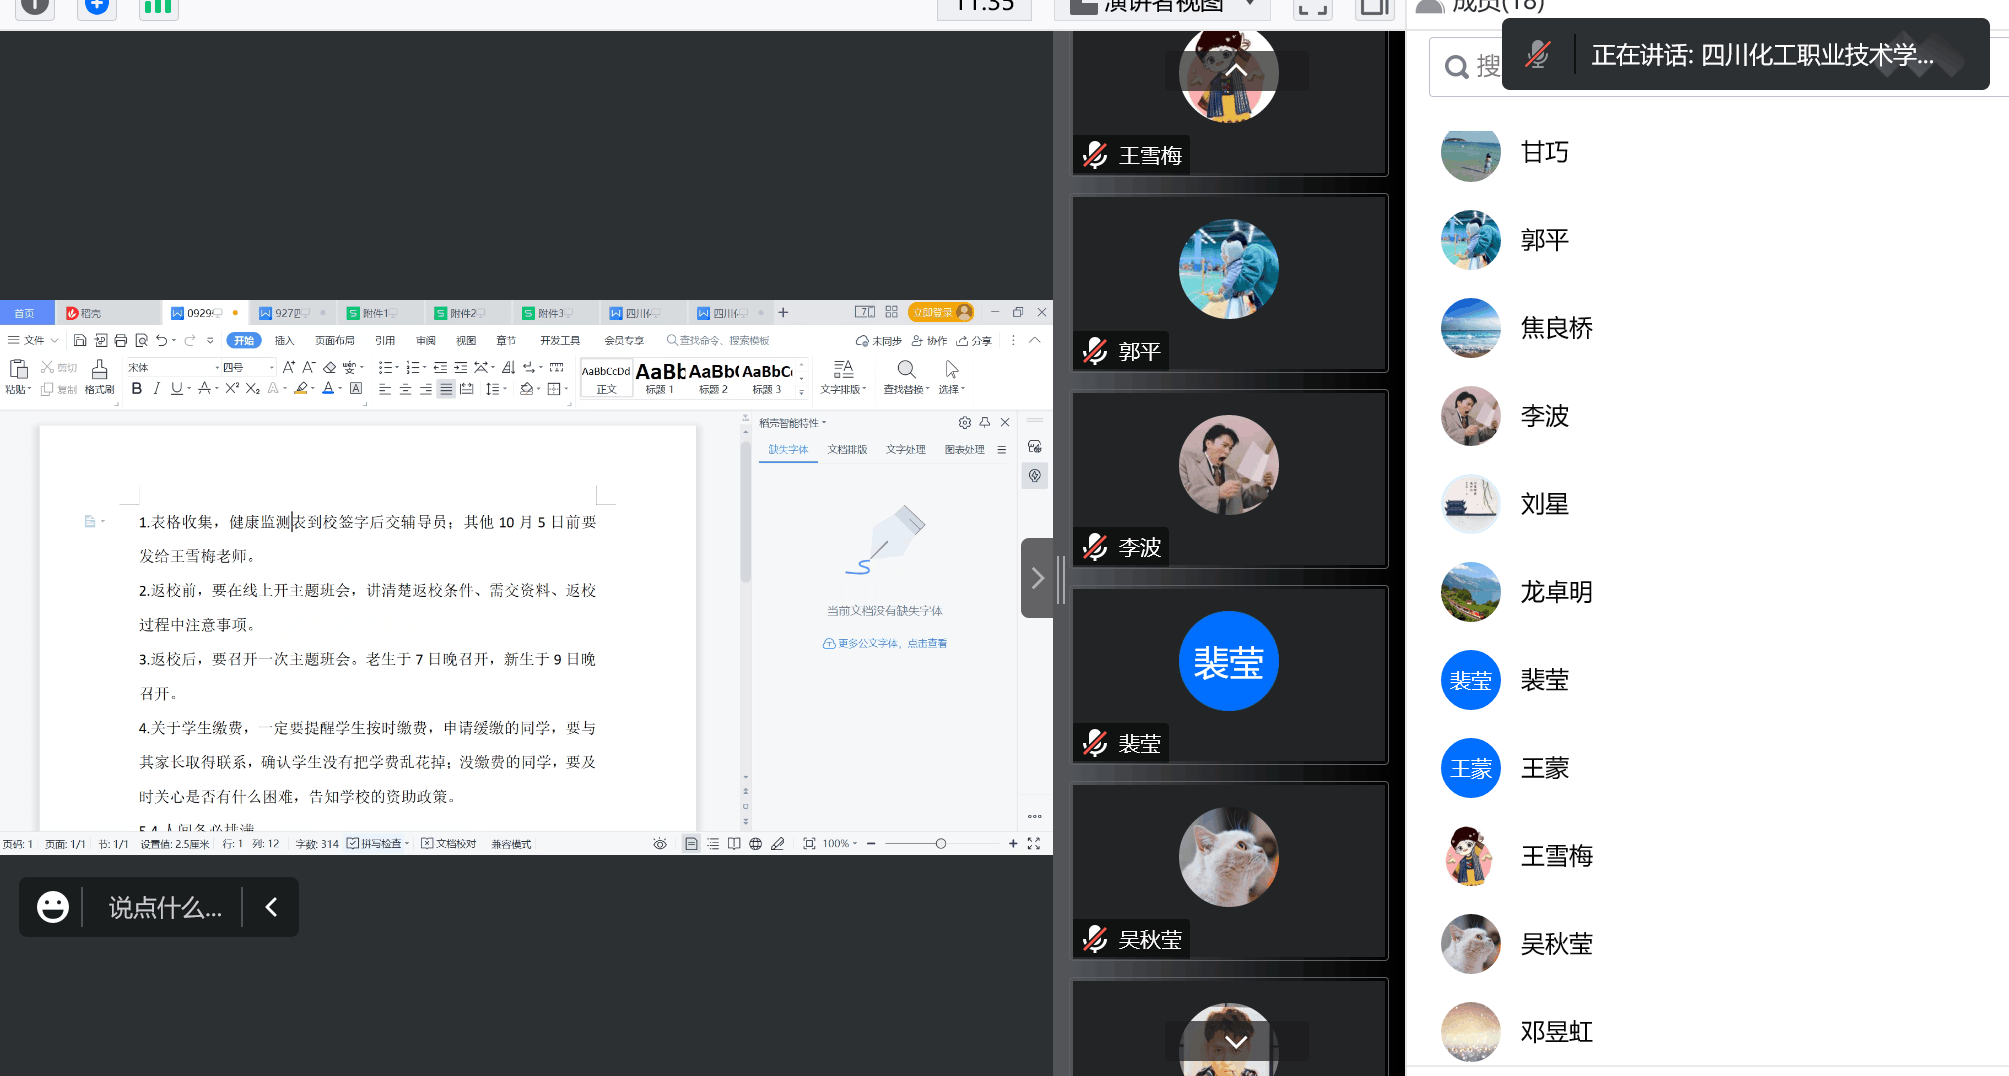Image resolution: width=2009 pixels, height=1076 pixels.
Task: Select the 文档排版 tab in side panel
Action: [x=847, y=450]
